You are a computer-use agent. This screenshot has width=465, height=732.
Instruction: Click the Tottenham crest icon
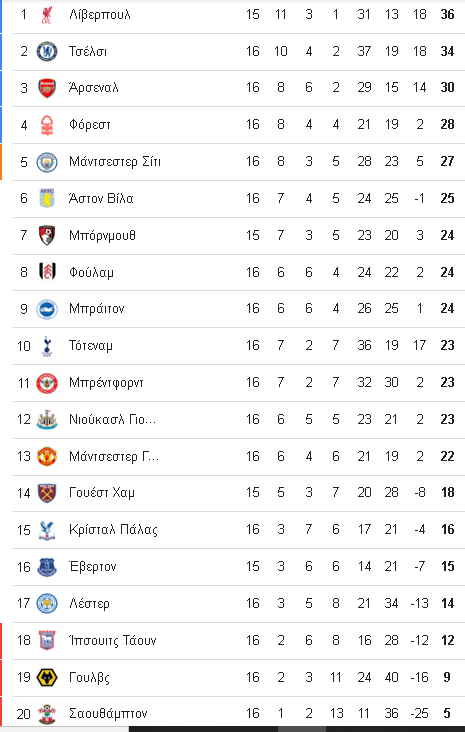click(47, 346)
